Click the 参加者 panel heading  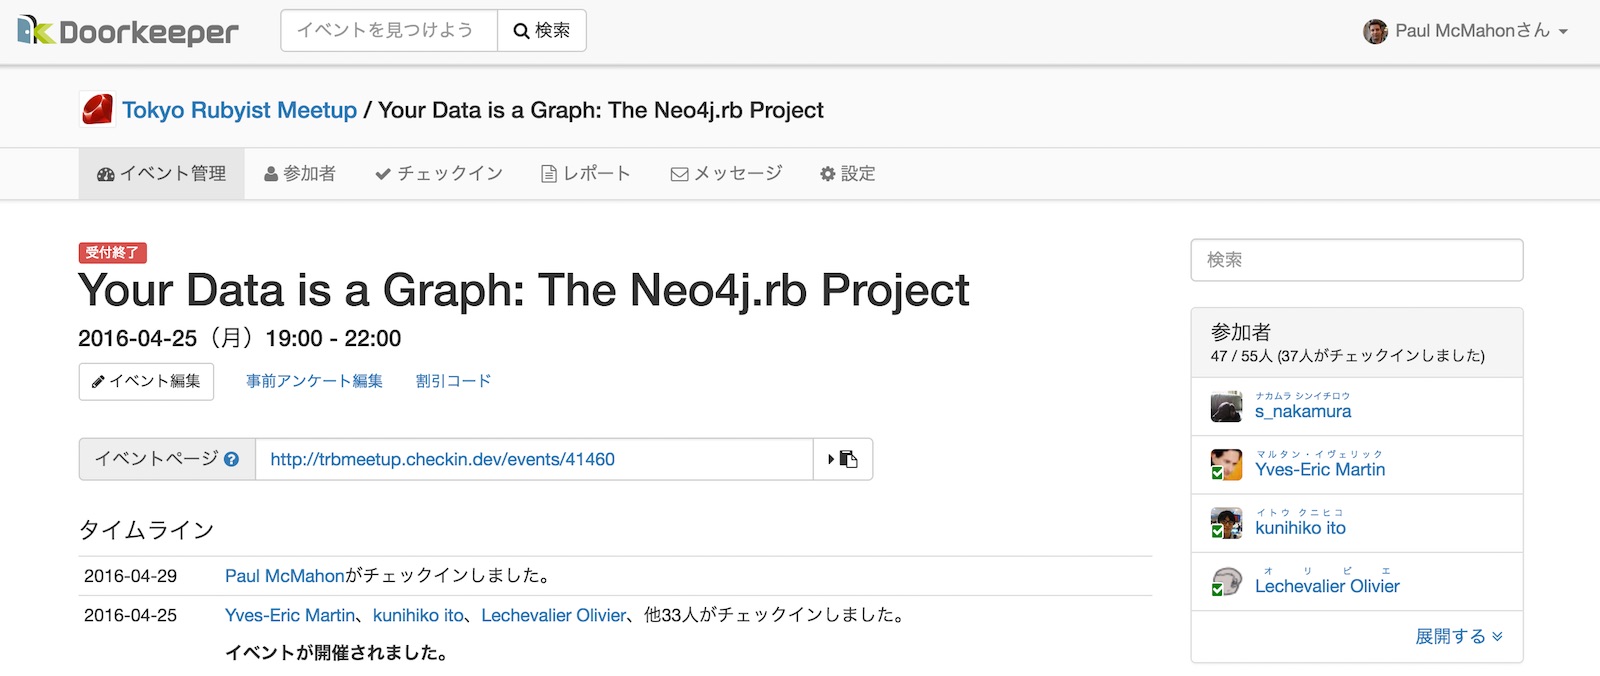tap(1241, 332)
